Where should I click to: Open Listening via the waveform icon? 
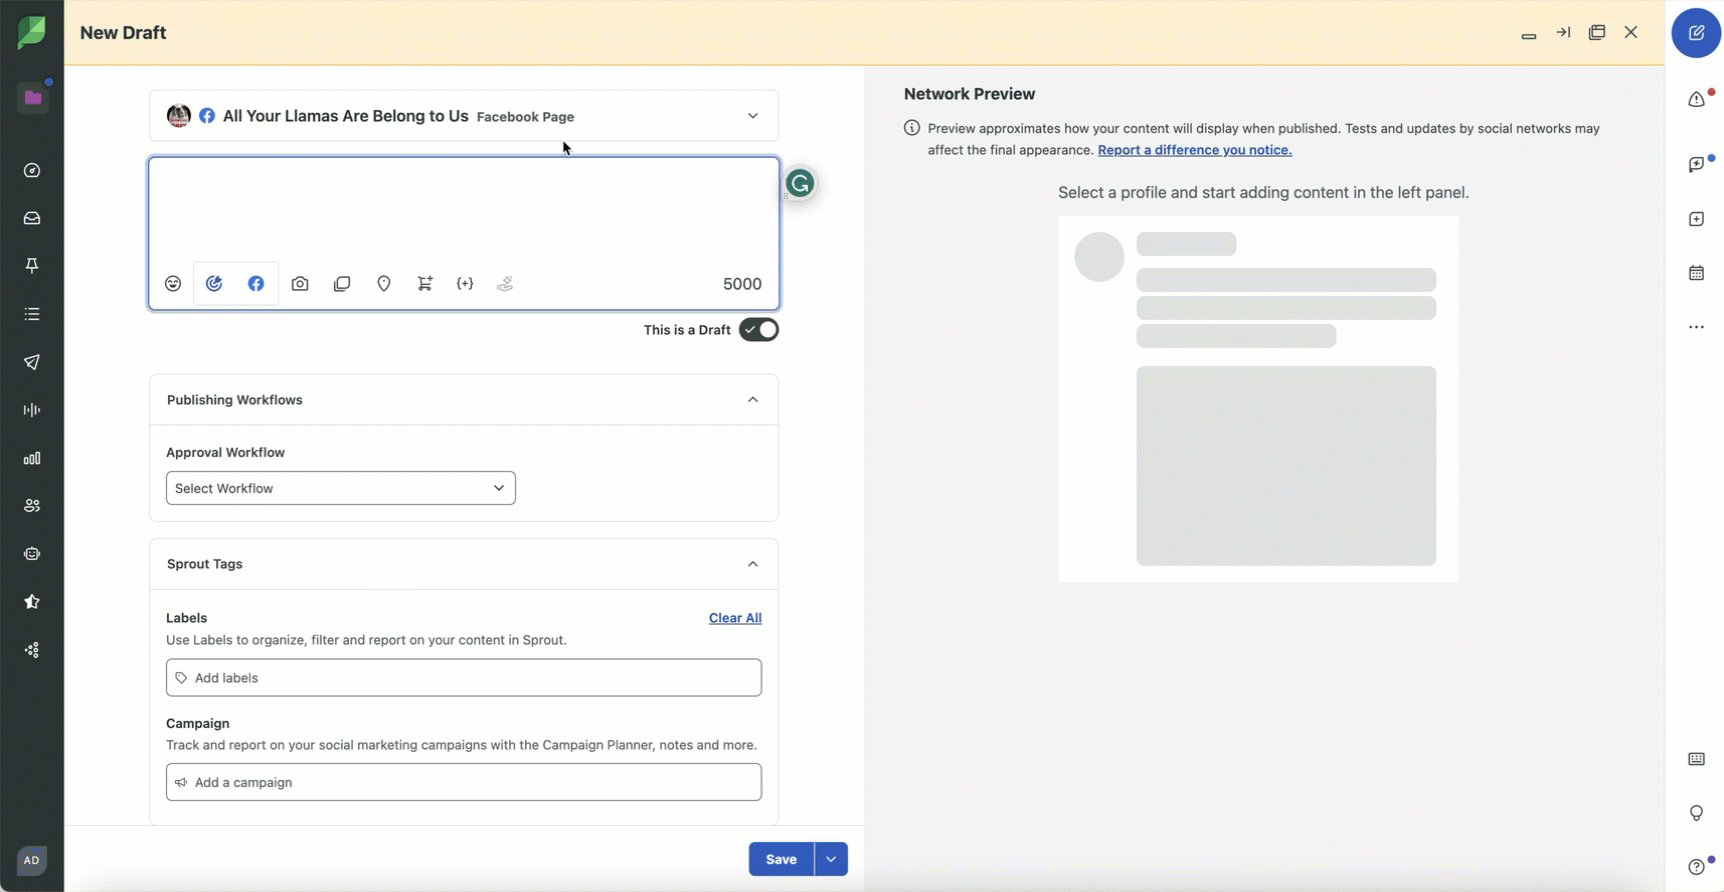(x=32, y=410)
